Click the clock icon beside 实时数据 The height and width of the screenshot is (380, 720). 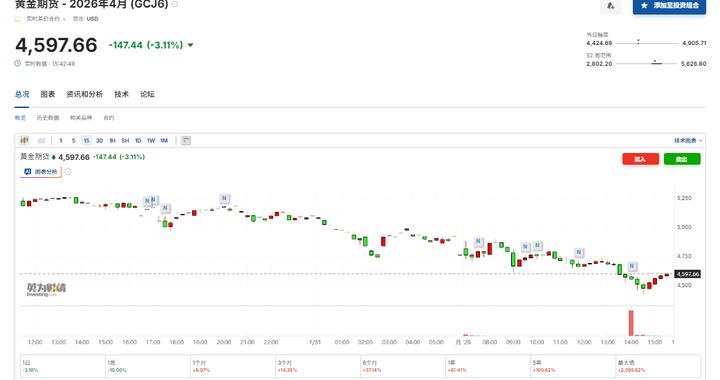[17, 63]
